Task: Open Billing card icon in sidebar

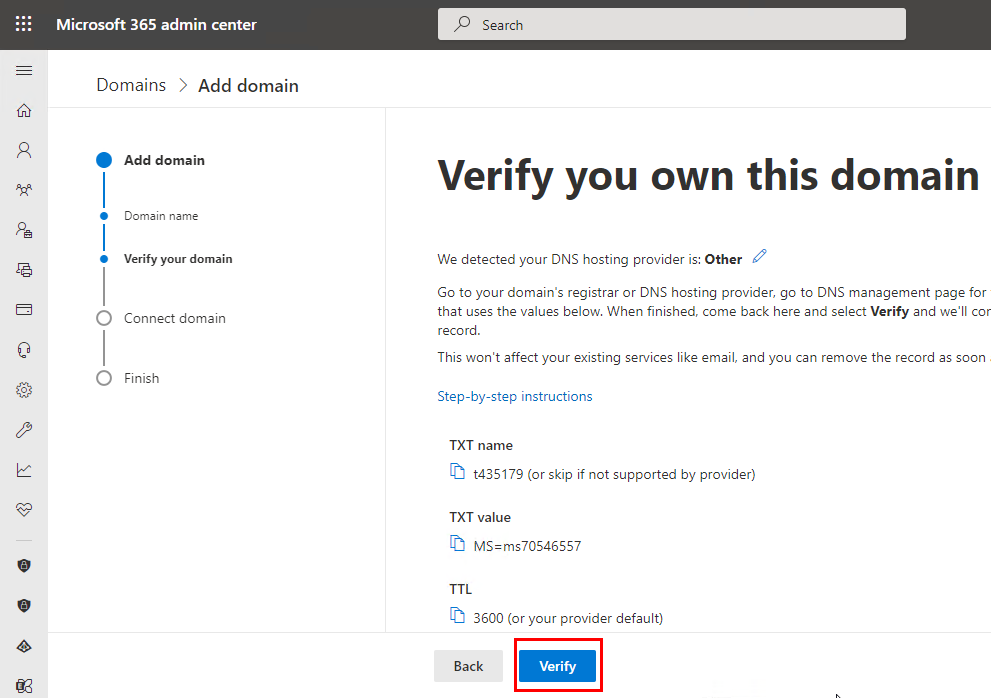Action: (24, 310)
